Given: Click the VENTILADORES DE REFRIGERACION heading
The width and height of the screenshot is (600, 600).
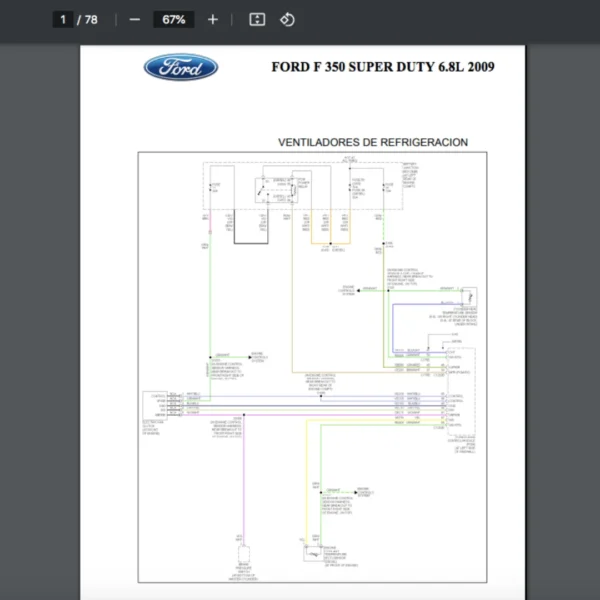Looking at the screenshot, I should coord(372,142).
